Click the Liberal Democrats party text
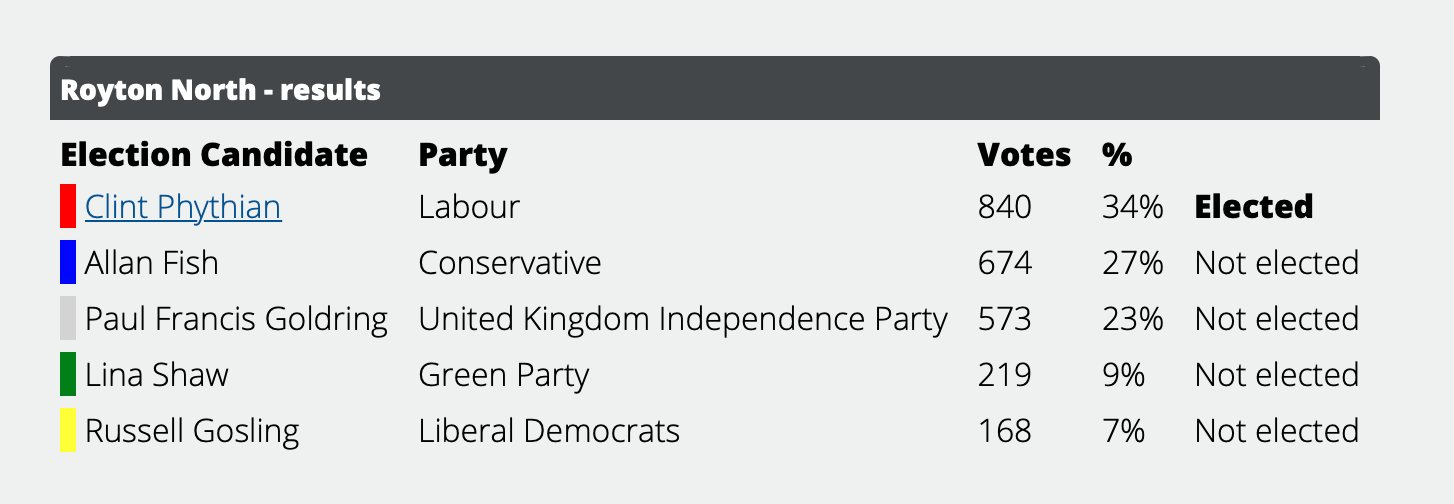Image resolution: width=1454 pixels, height=504 pixels. point(548,431)
